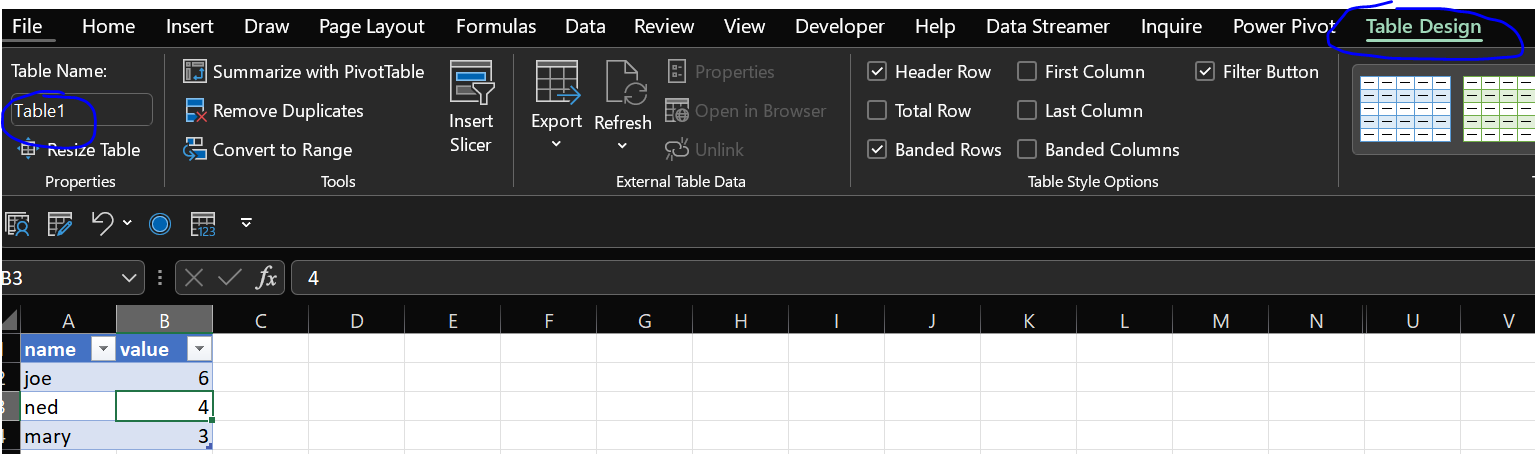Choose the green table style thumbnail
This screenshot has width=1535, height=454.
click(1498, 109)
